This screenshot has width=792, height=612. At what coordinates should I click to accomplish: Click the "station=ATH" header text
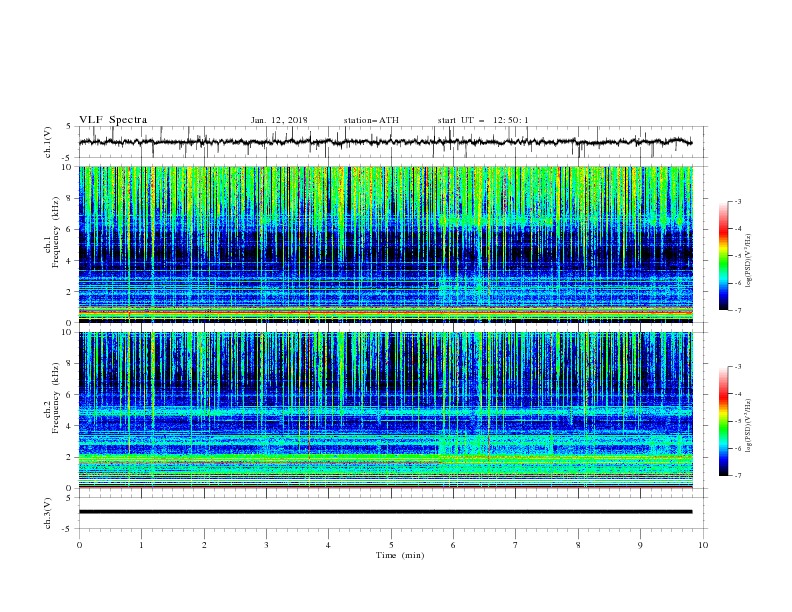[x=371, y=120]
